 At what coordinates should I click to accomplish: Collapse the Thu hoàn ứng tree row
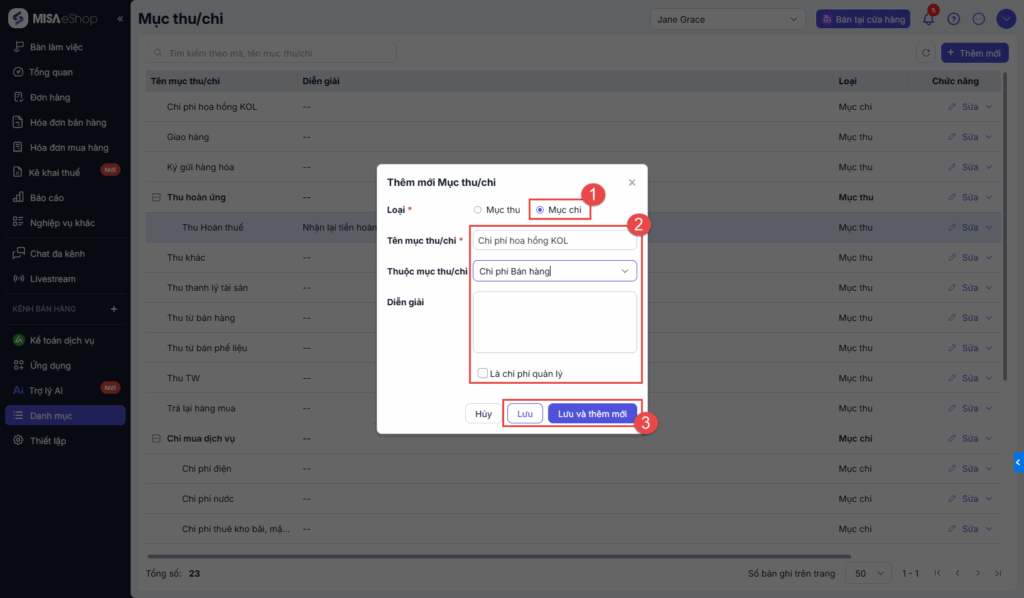156,198
